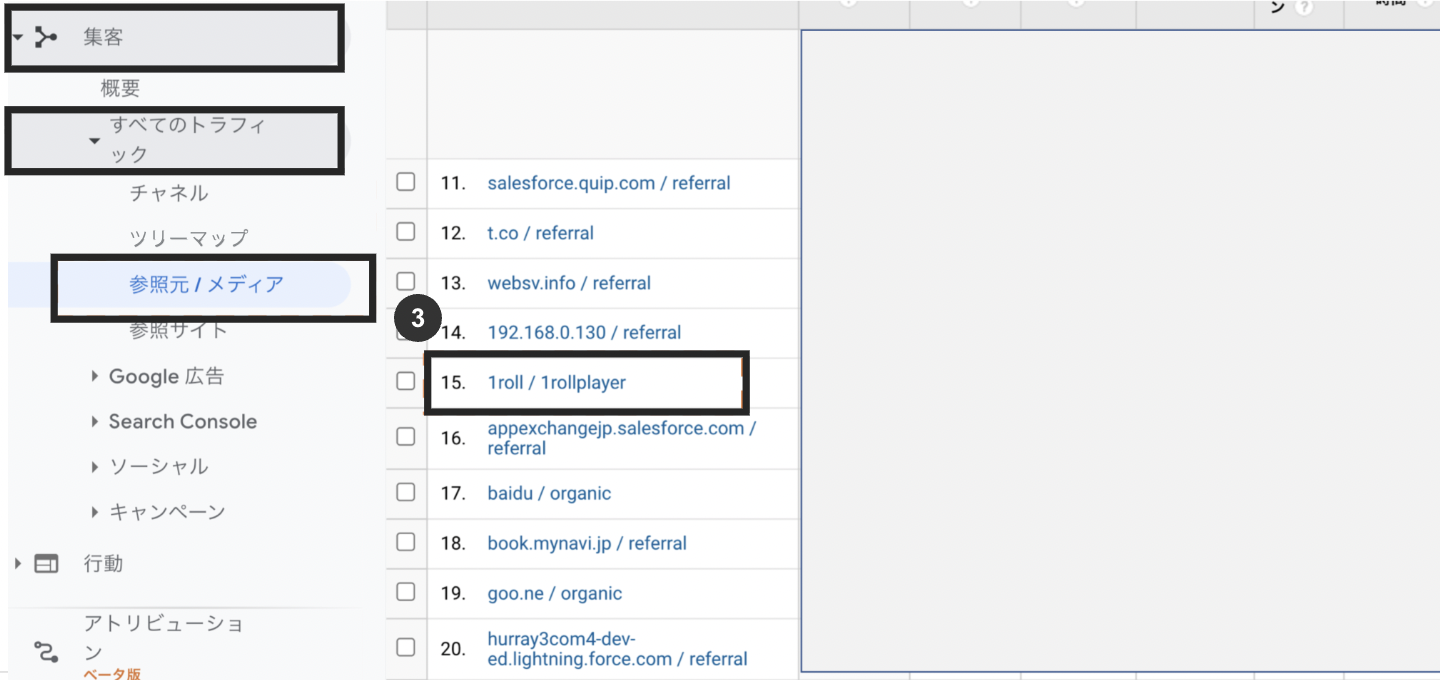1440x680 pixels.
Task: Click the Acquisition (集客) branching icon
Action: (x=46, y=38)
